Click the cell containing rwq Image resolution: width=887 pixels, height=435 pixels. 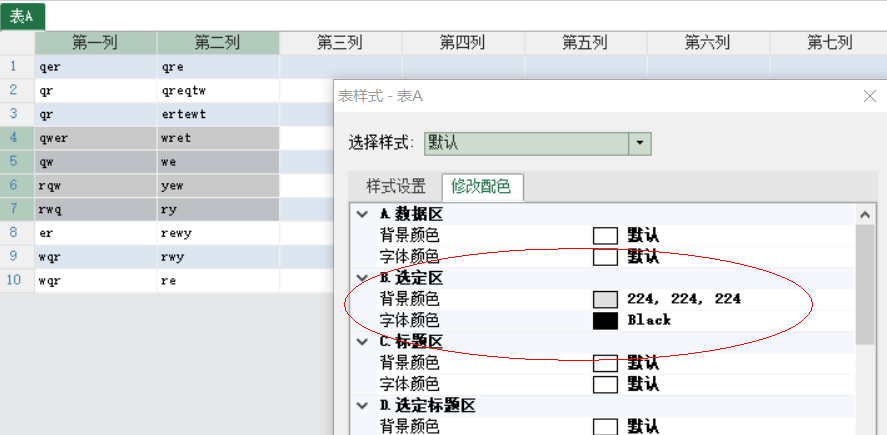[96, 209]
